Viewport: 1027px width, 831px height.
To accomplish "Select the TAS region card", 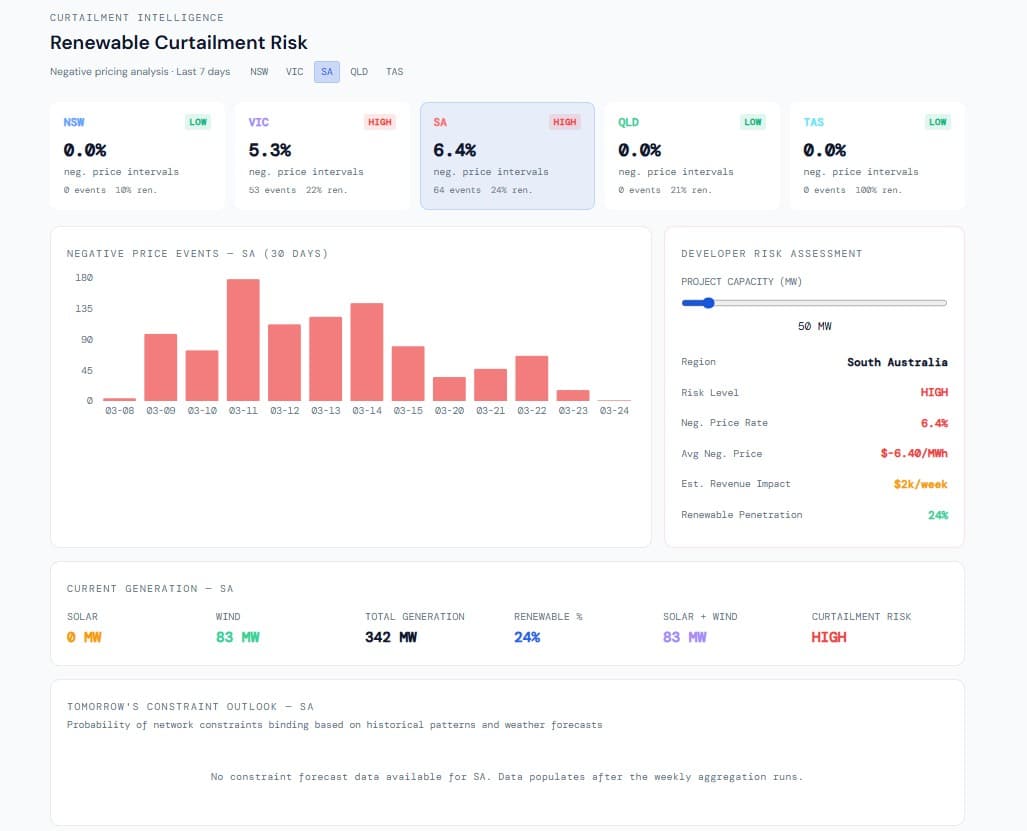I will point(875,155).
